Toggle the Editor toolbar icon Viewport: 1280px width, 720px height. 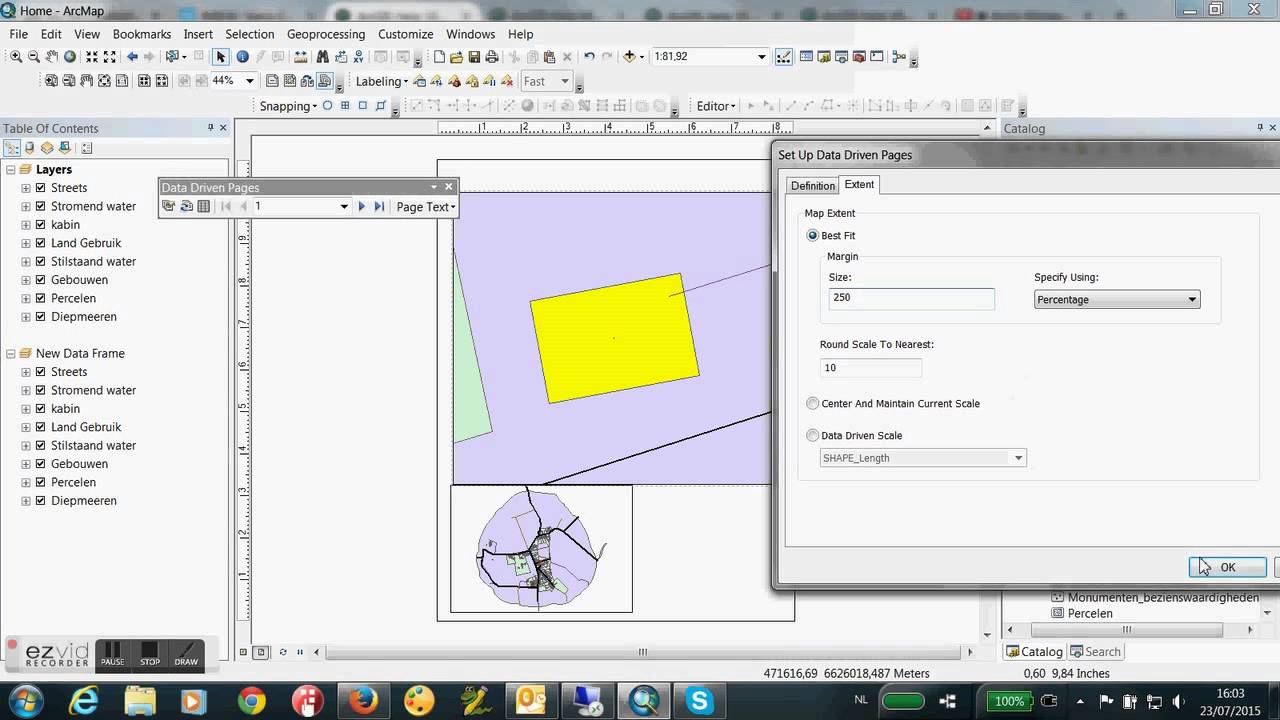coord(784,57)
